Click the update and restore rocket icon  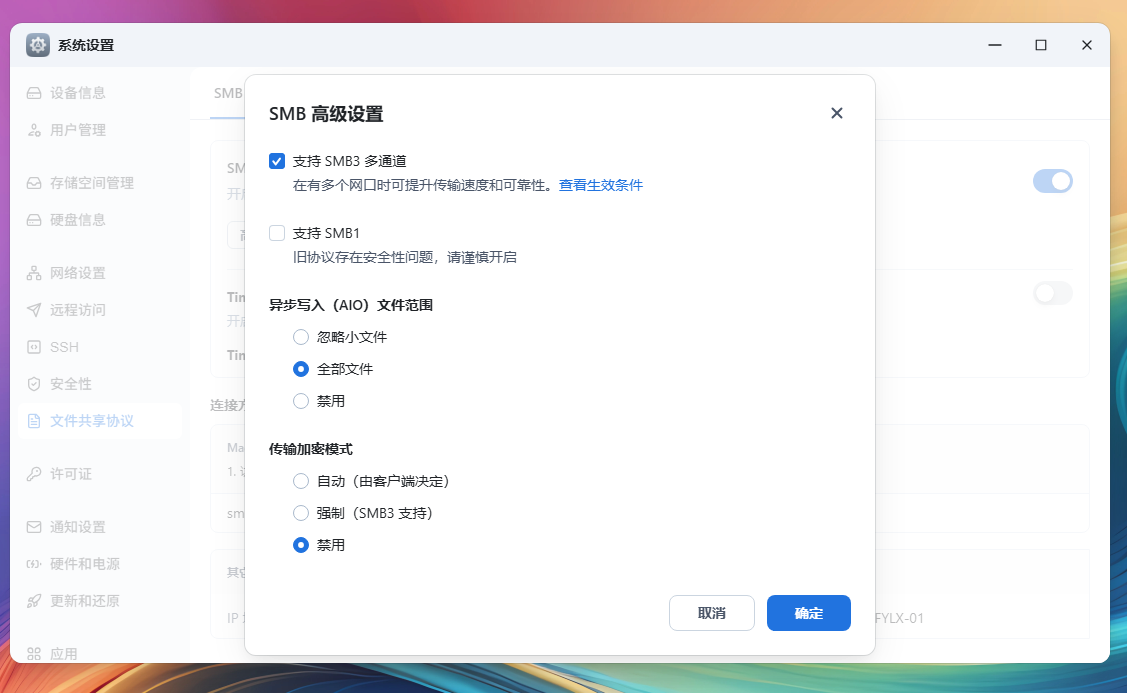pos(34,601)
